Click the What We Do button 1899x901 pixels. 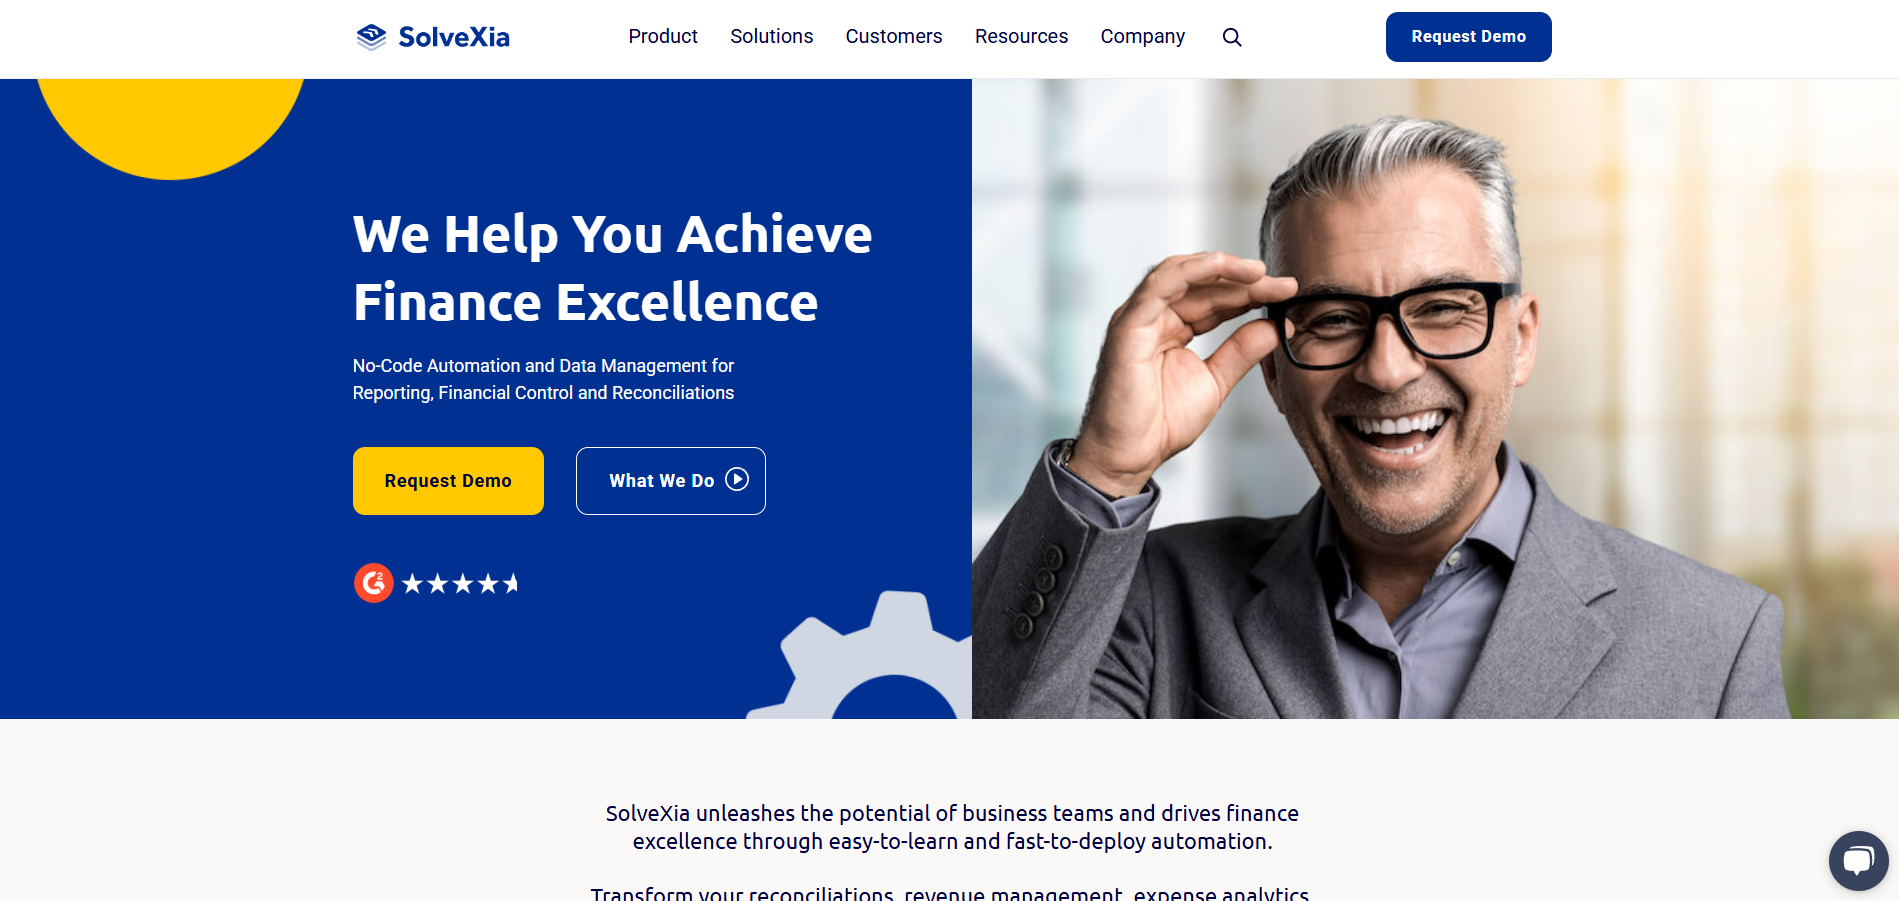(671, 481)
